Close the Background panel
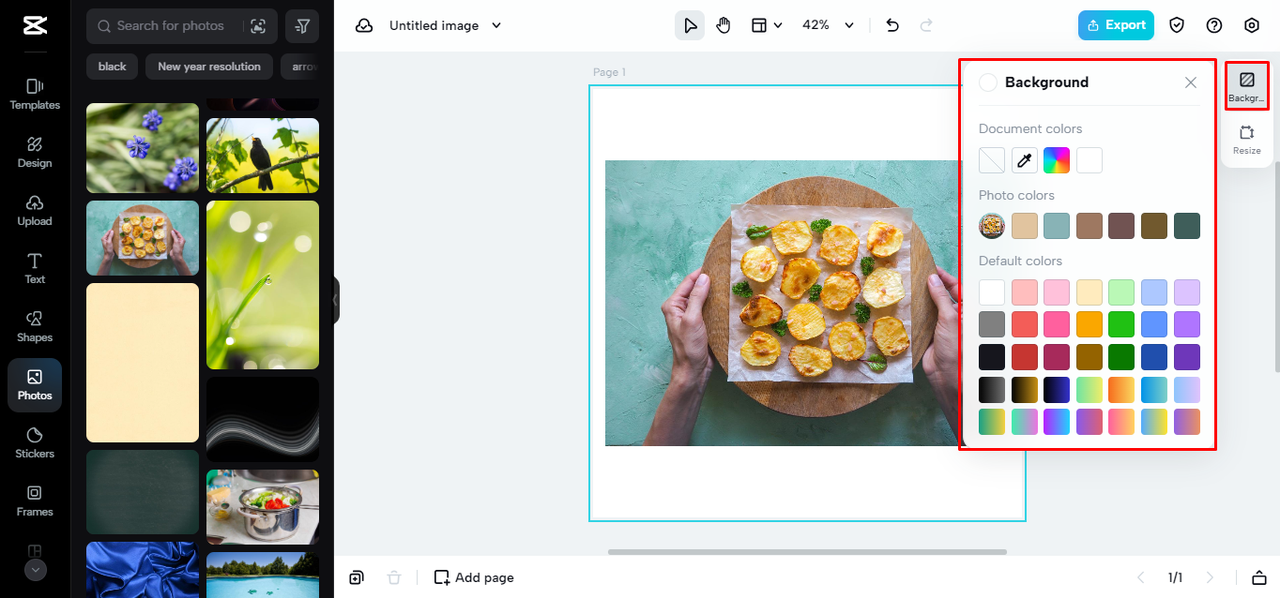1280x598 pixels. point(1191,83)
